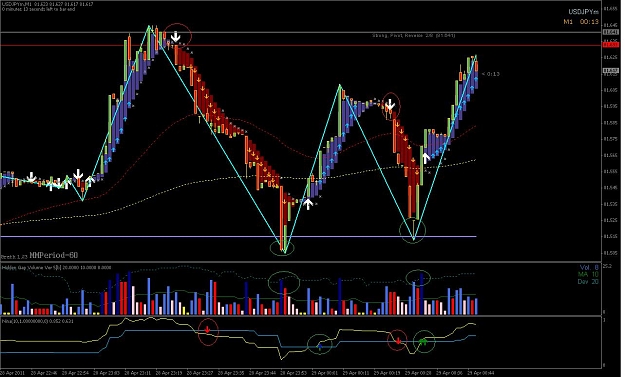Click the bottom price label on the main chart axis
This screenshot has height=377, width=625.
click(610, 253)
